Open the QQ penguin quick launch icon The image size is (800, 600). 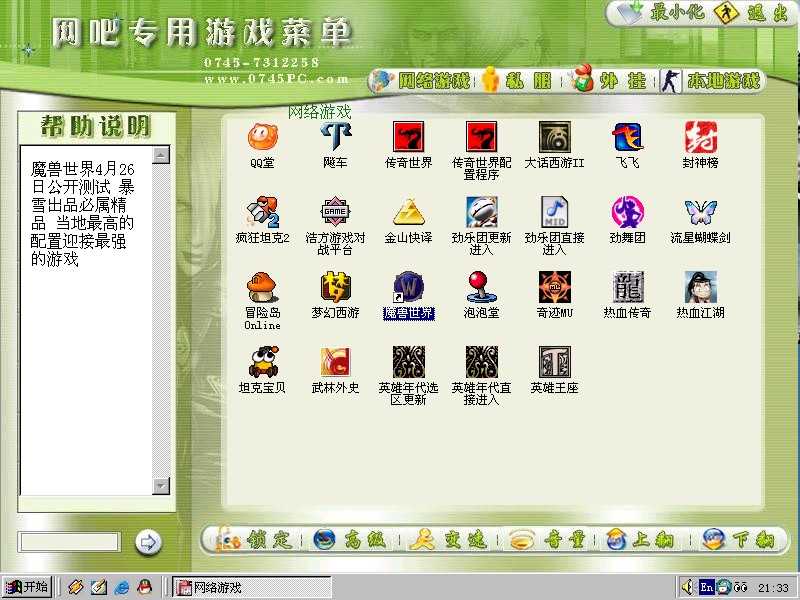145,587
